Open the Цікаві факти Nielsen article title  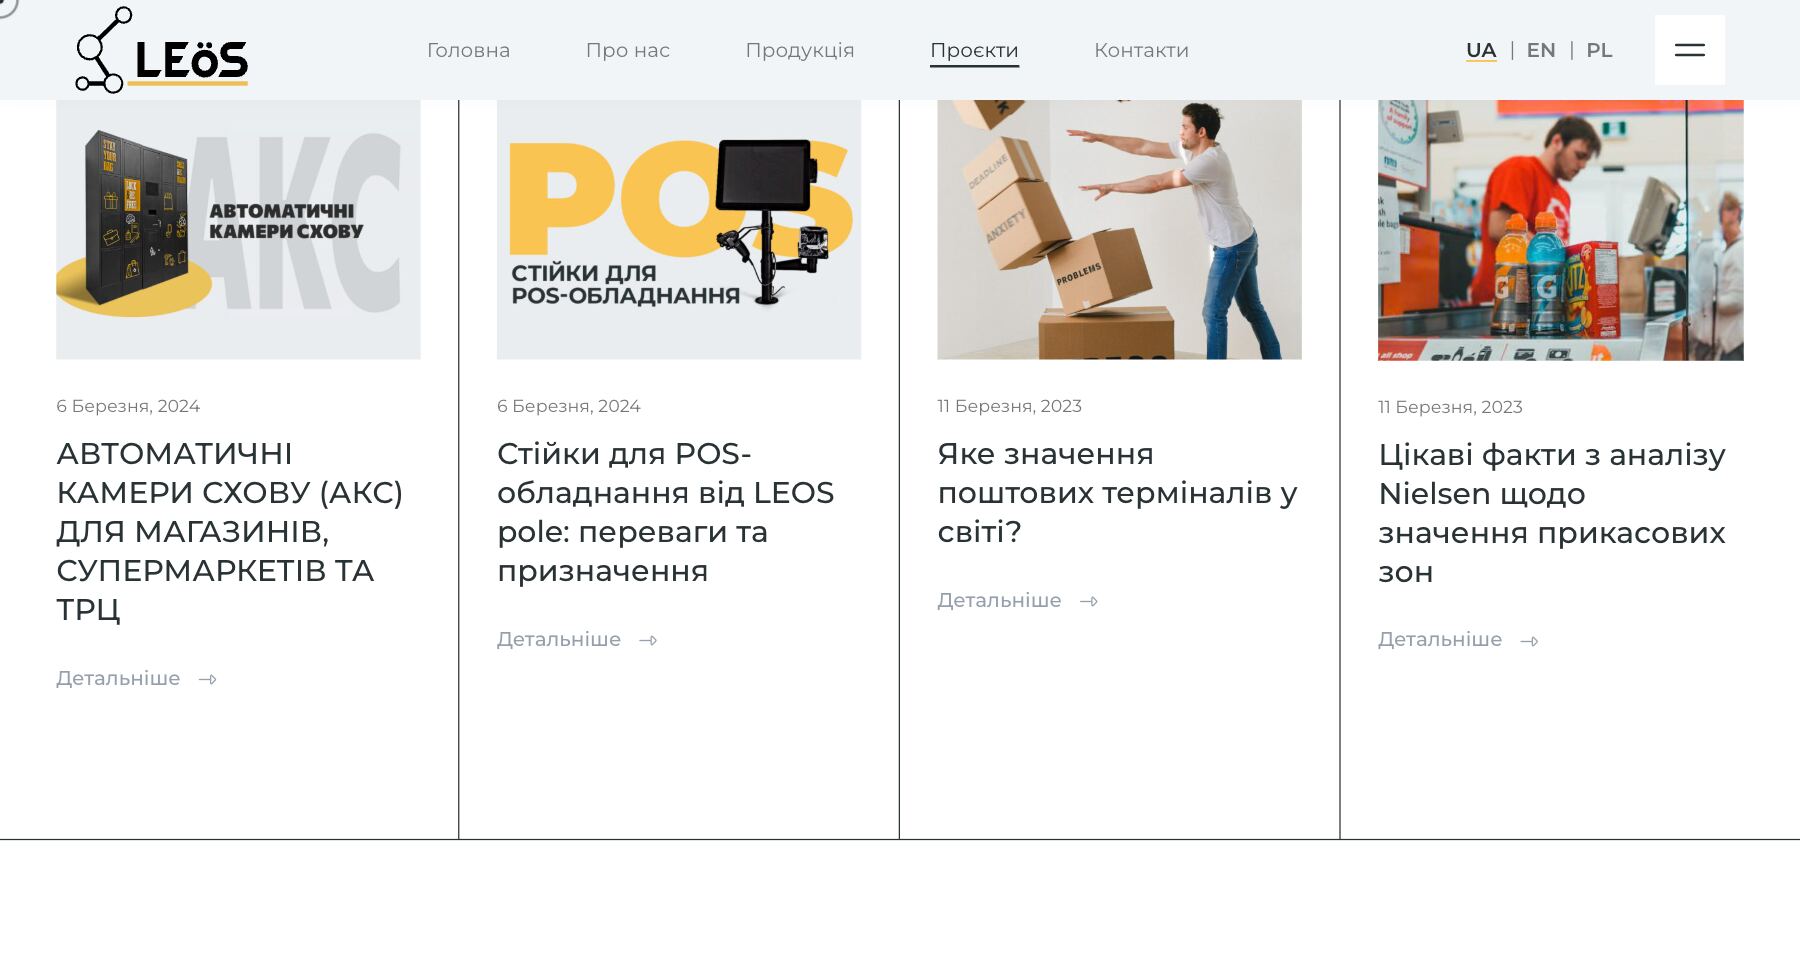click(x=1552, y=513)
